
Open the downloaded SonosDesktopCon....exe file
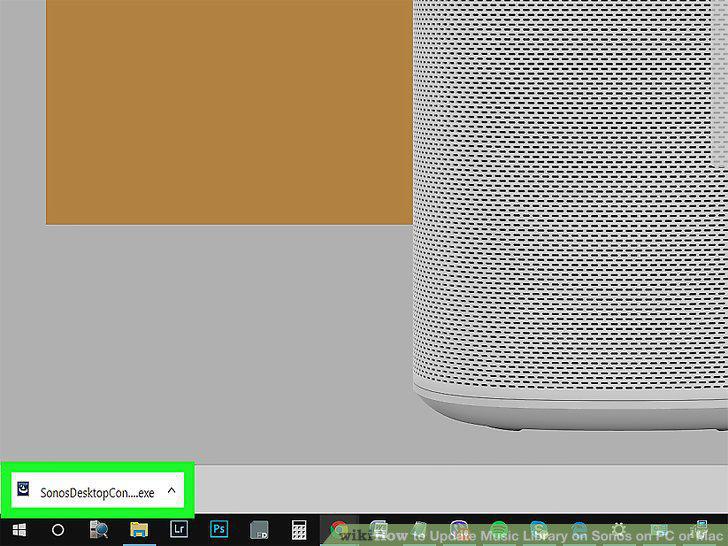coord(97,492)
